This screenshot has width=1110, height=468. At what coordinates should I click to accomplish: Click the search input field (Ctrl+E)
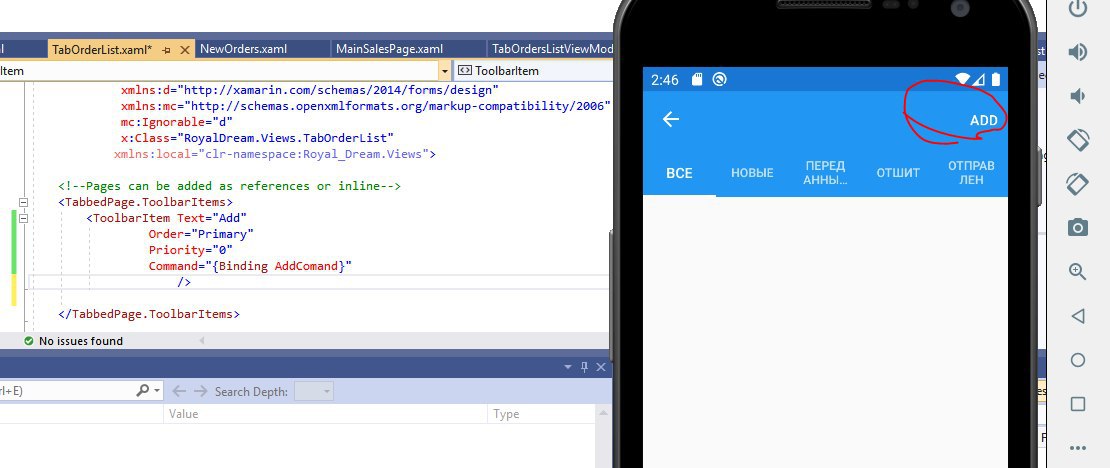[67, 391]
